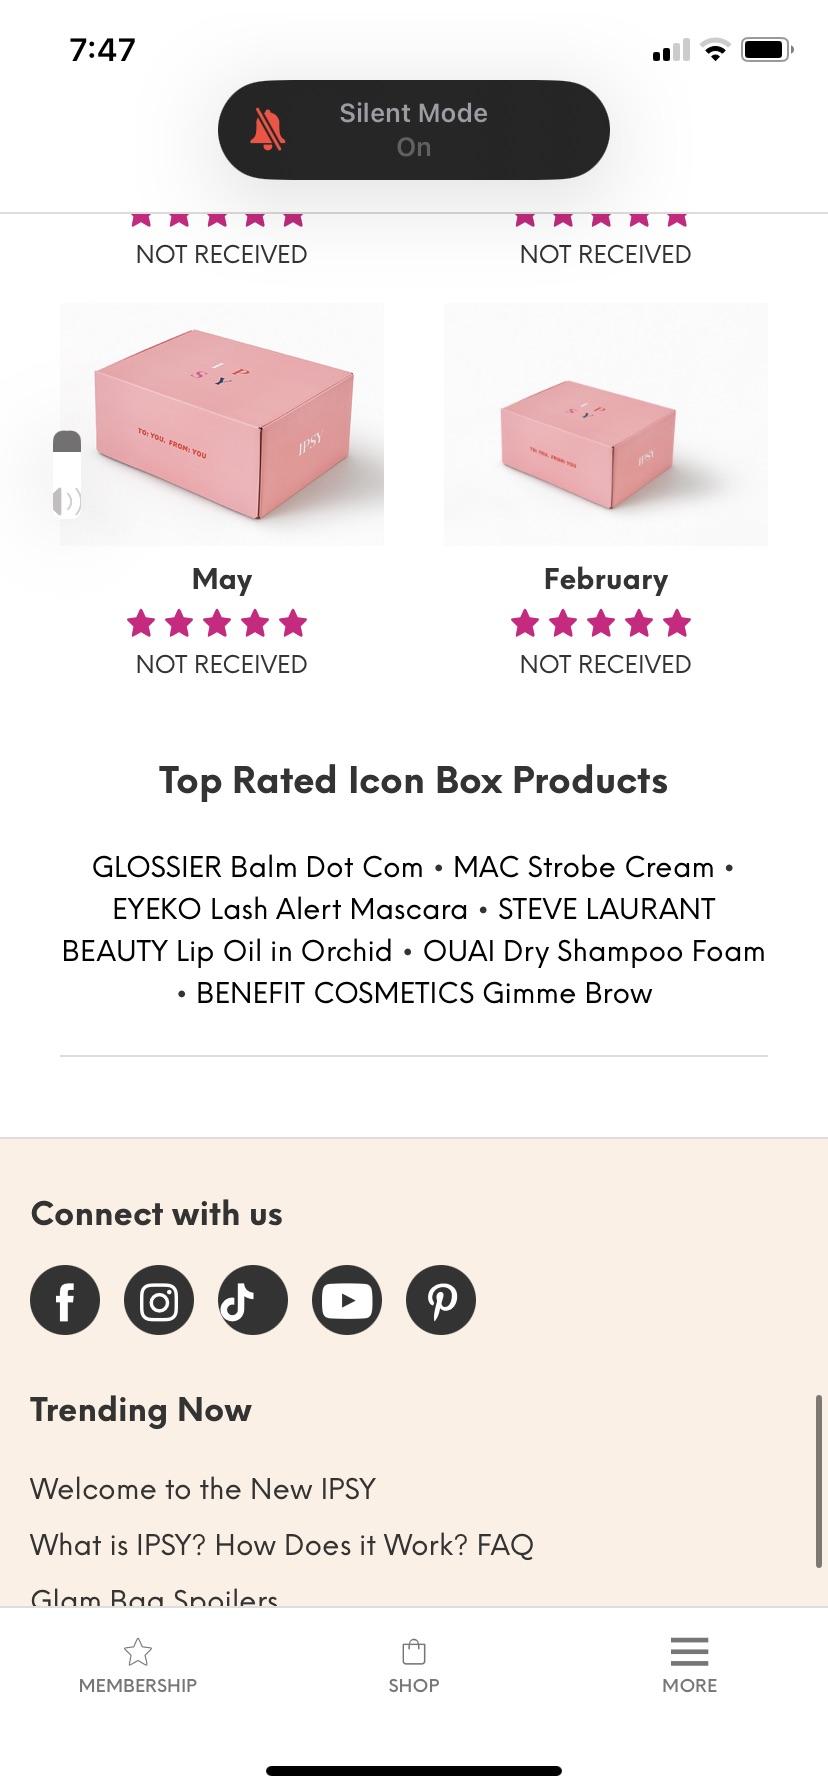
Task: Open the More hamburger menu
Action: click(x=689, y=1652)
